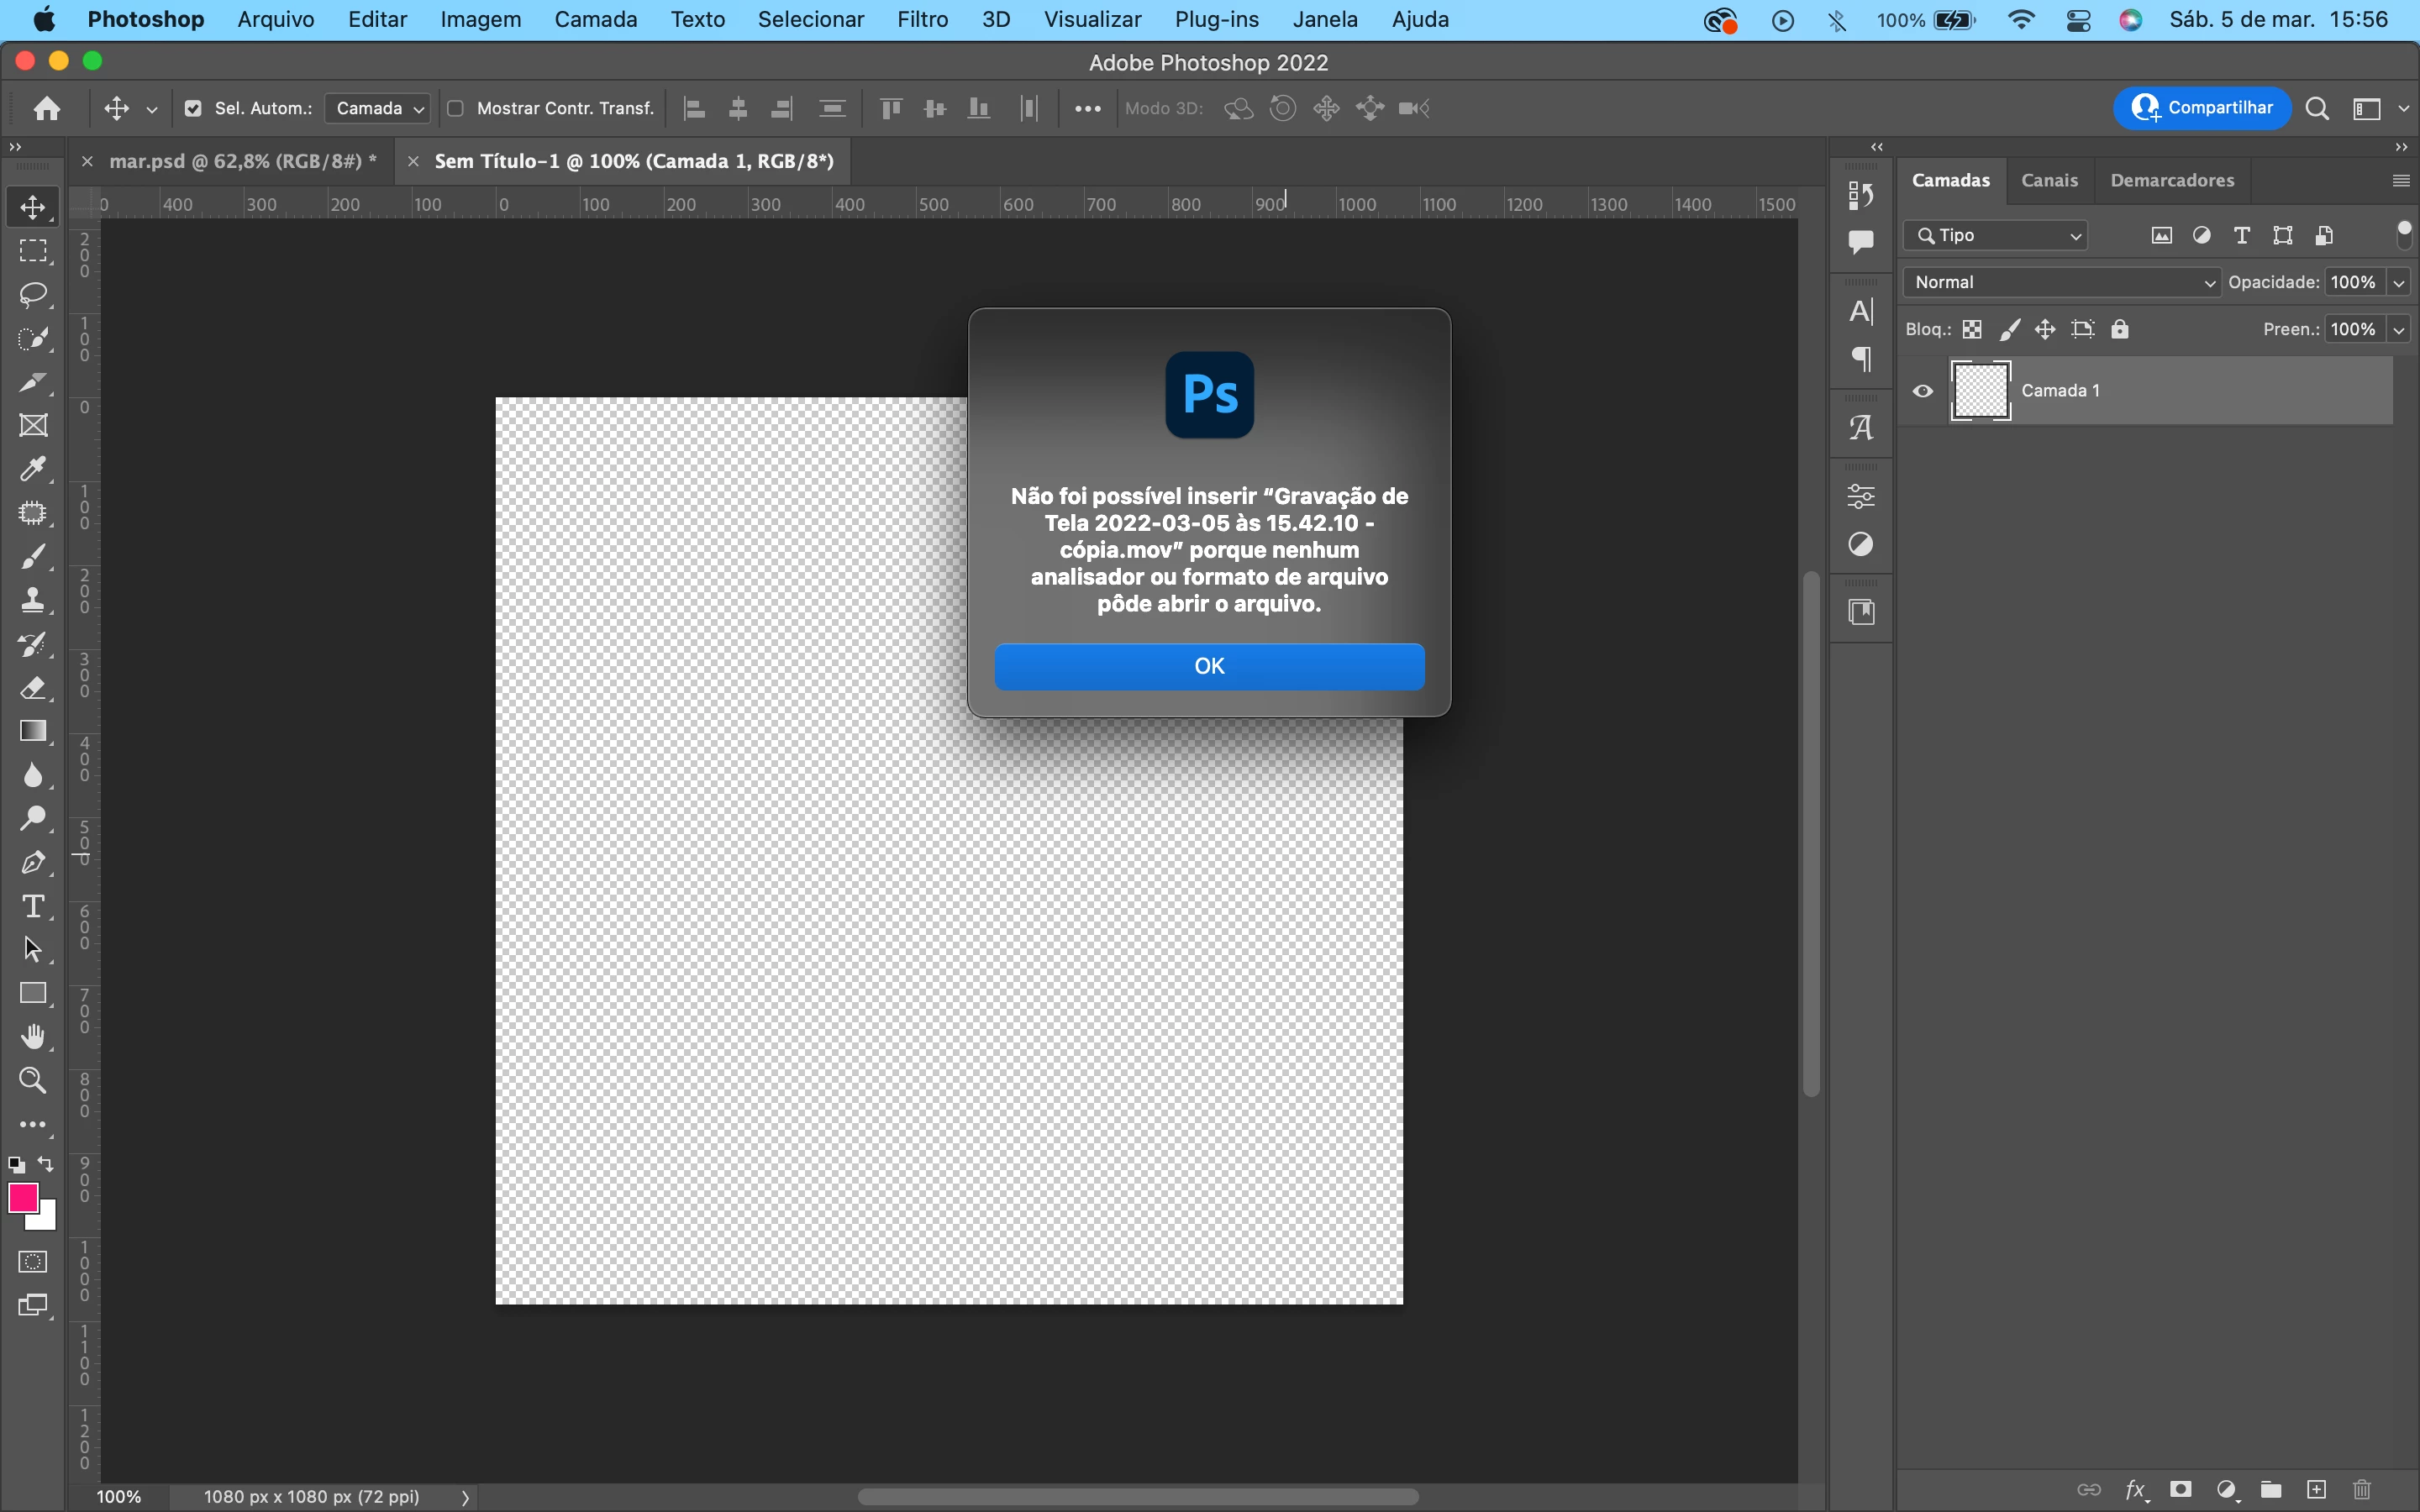Select the Horizontal Type tool
This screenshot has width=2420, height=1512.
[33, 906]
